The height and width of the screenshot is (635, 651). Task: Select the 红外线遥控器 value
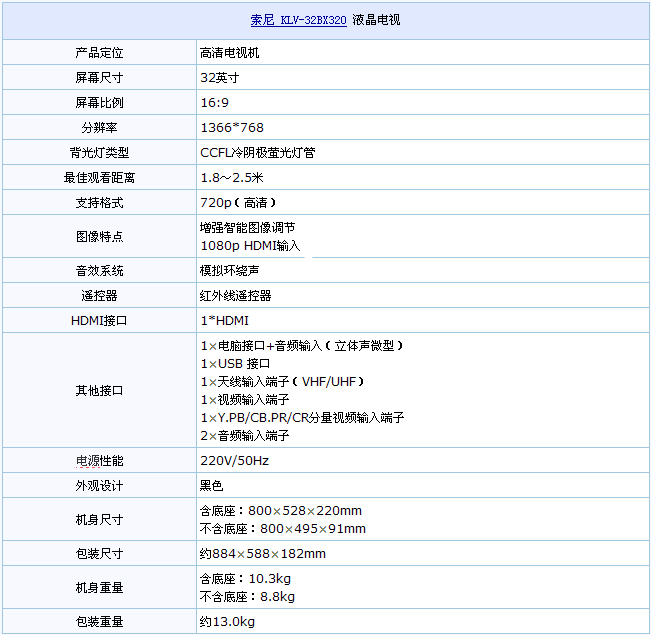pos(236,295)
